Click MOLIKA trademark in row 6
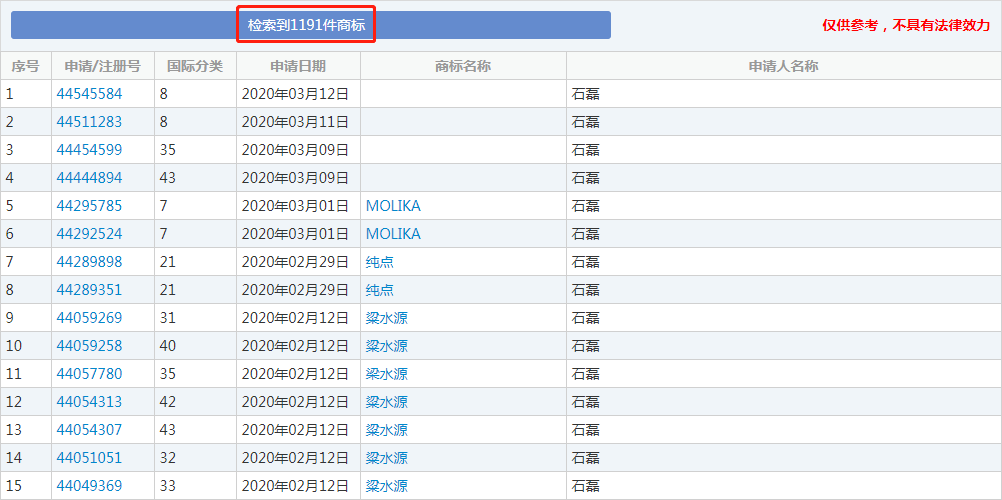 (393, 234)
